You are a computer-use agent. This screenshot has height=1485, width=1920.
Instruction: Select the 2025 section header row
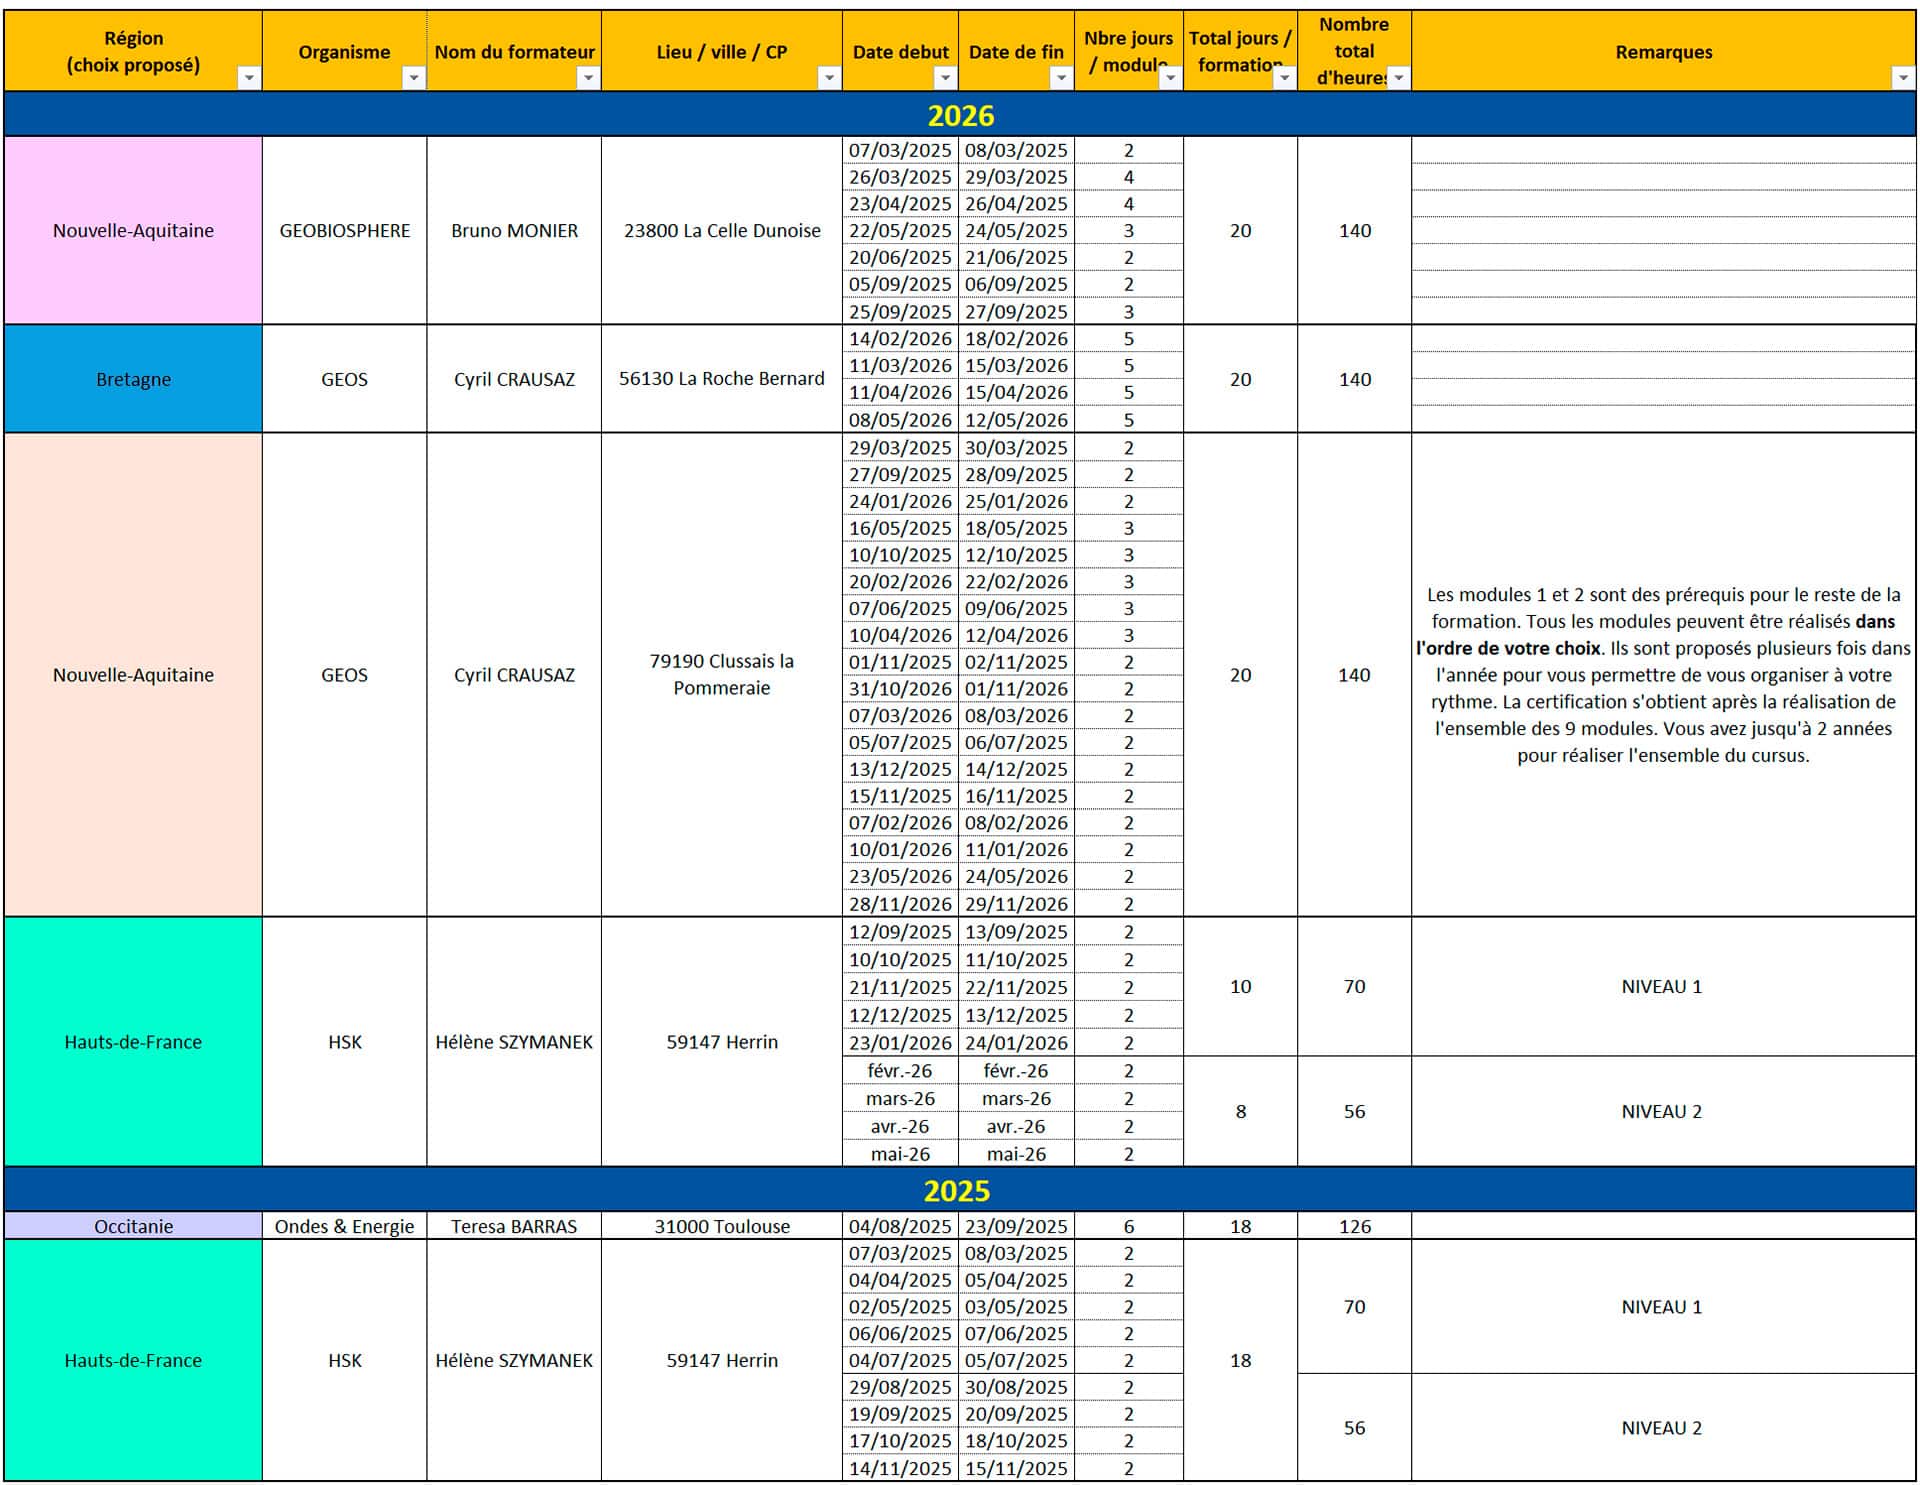(960, 1190)
